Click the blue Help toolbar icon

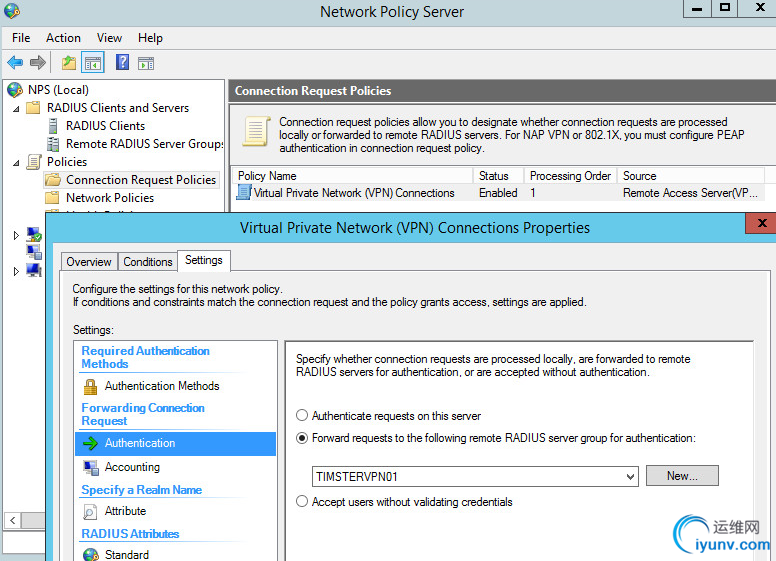click(x=122, y=63)
